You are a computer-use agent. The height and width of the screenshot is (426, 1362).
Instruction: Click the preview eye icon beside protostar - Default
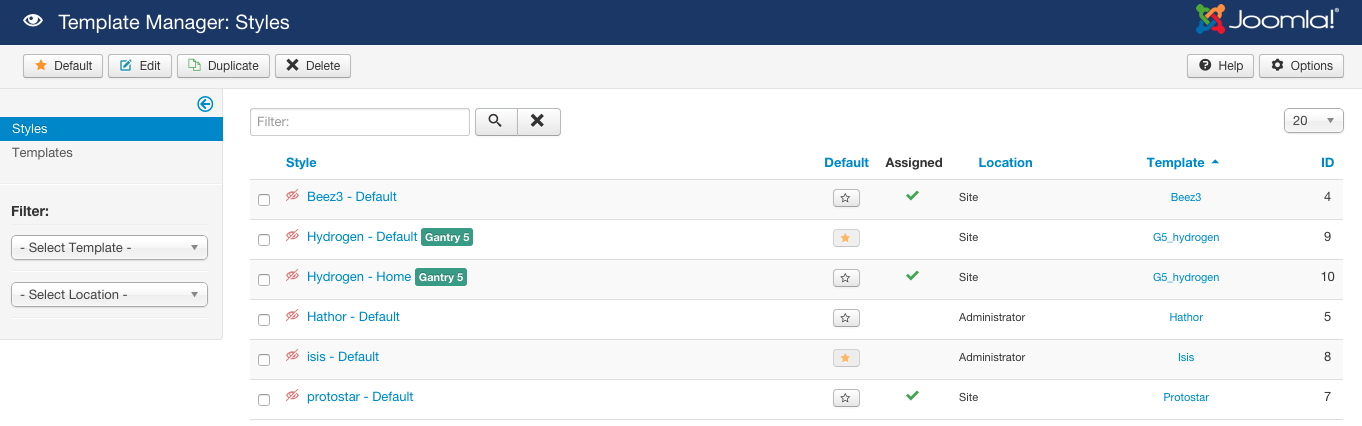coord(293,397)
